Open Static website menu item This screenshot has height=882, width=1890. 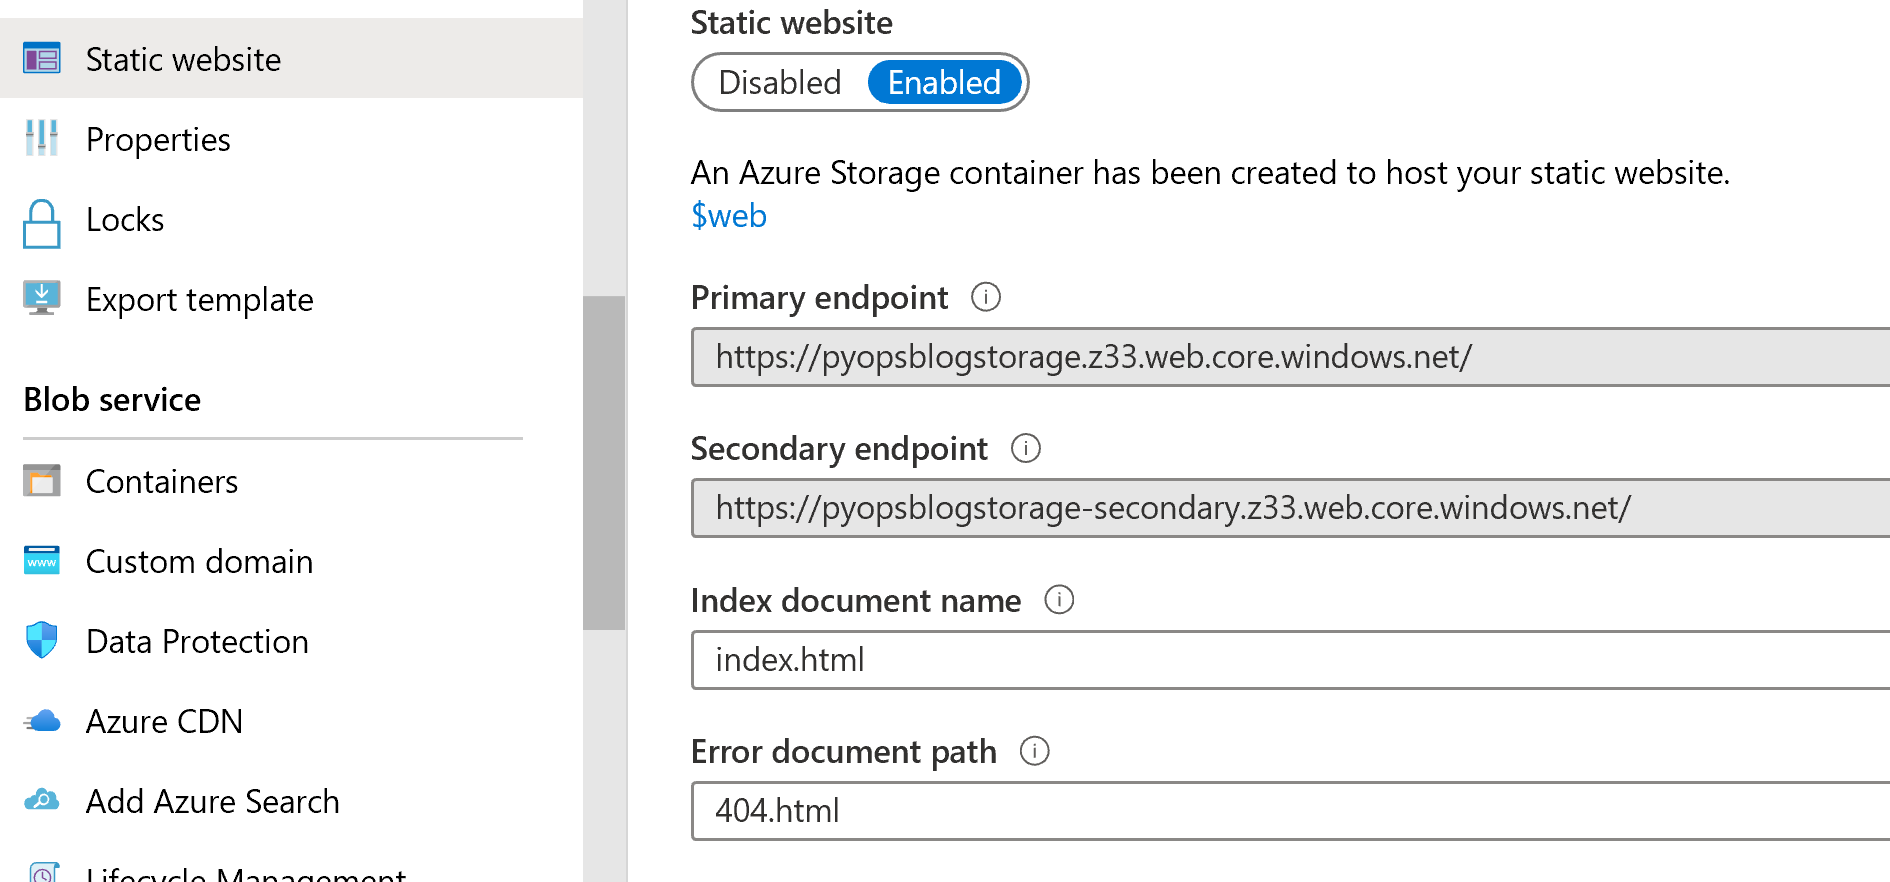pos(291,58)
